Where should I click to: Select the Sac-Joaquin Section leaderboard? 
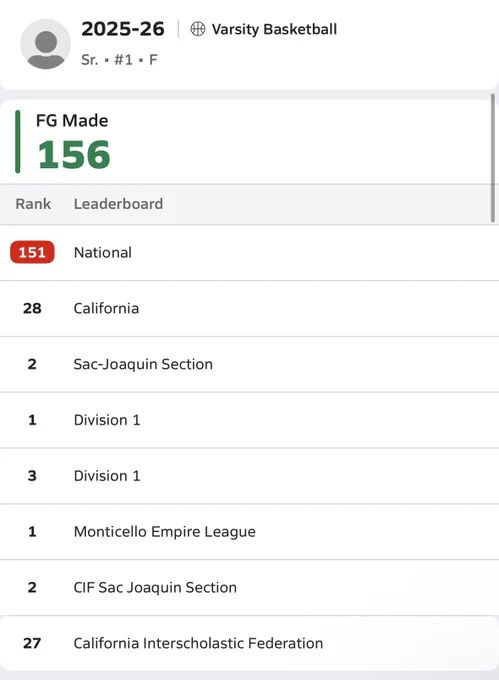tap(249, 364)
